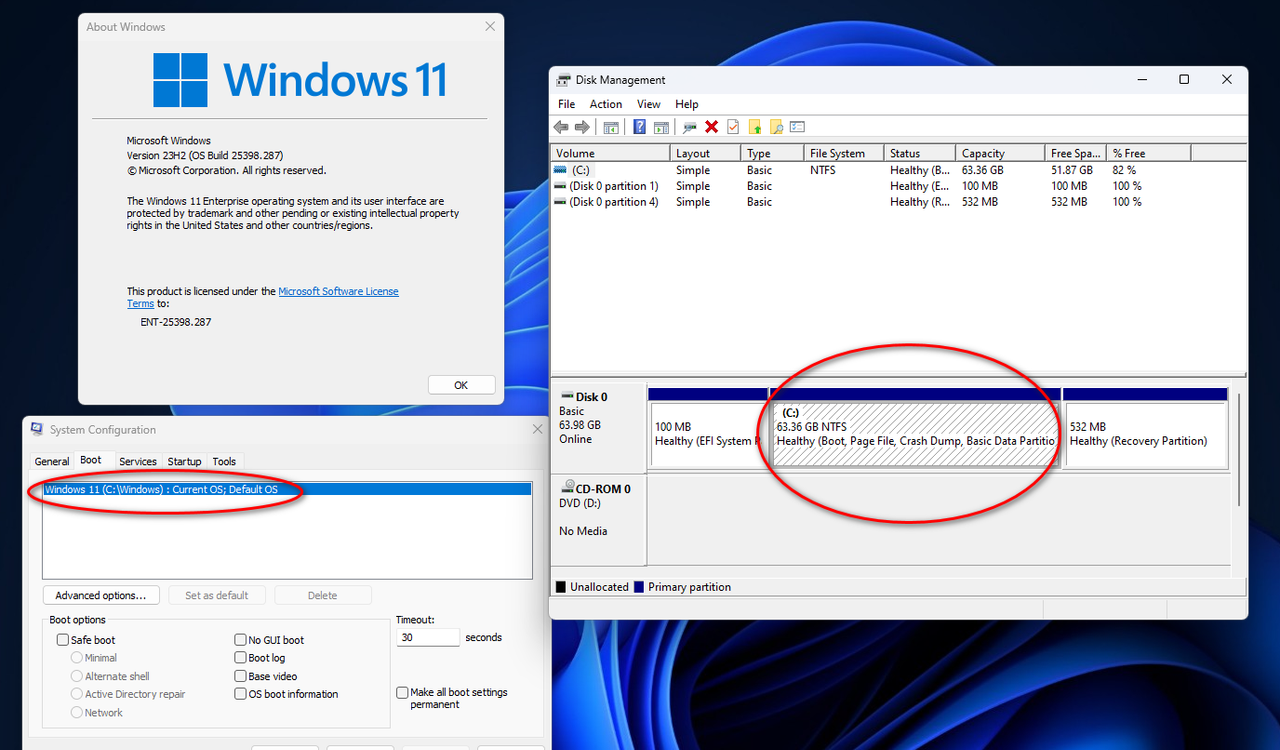
Task: Click the Back arrow in Disk Management toolbar
Action: [561, 127]
